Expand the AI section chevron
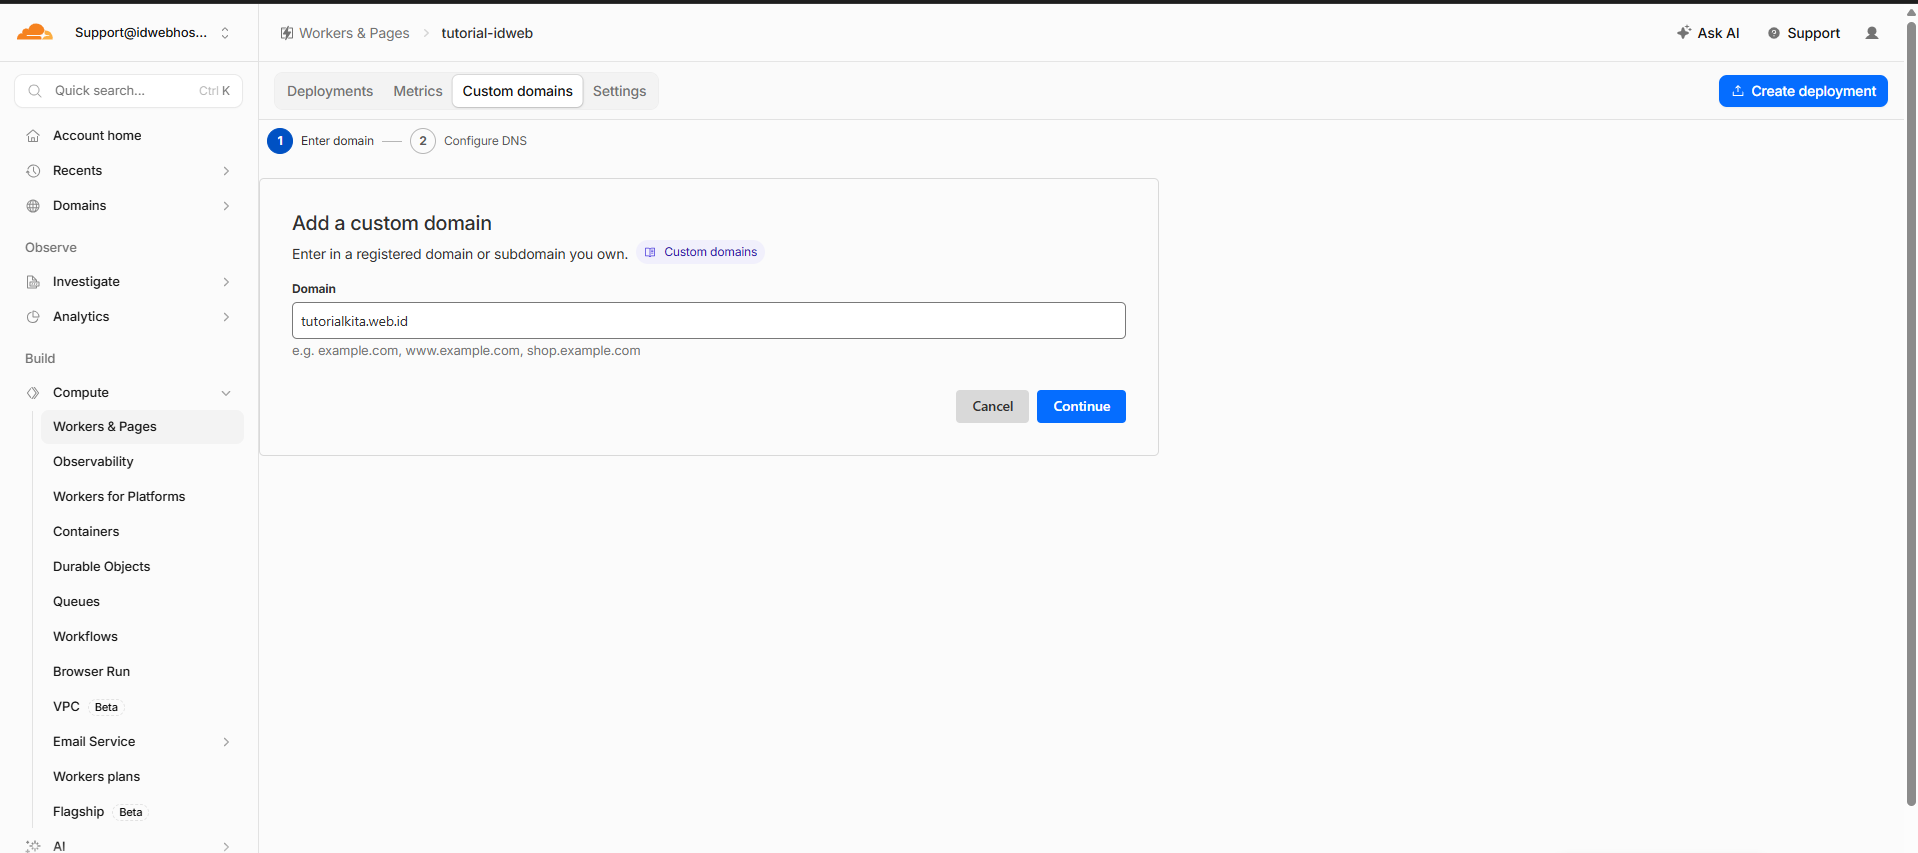Image resolution: width=1918 pixels, height=853 pixels. 226,846
